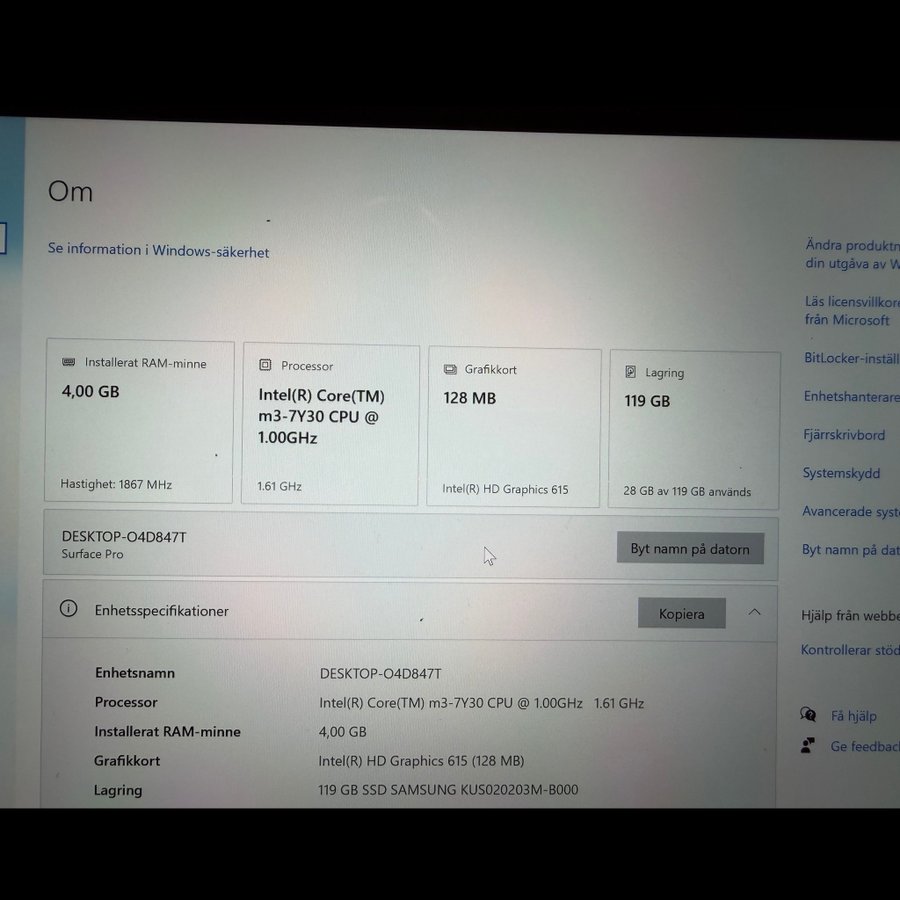Click the Enhetsnamn value DESKTOP-O4D847T
The height and width of the screenshot is (900, 900).
click(x=381, y=673)
